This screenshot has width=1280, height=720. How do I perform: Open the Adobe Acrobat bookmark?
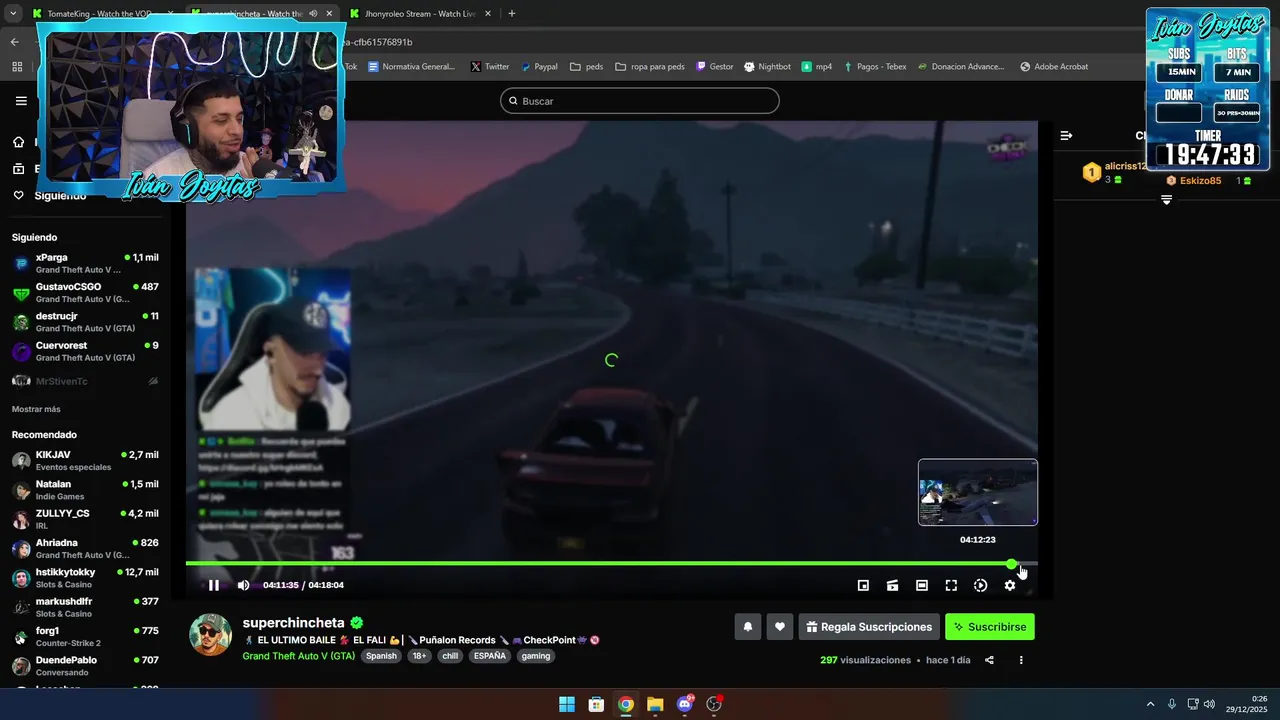pos(1054,67)
